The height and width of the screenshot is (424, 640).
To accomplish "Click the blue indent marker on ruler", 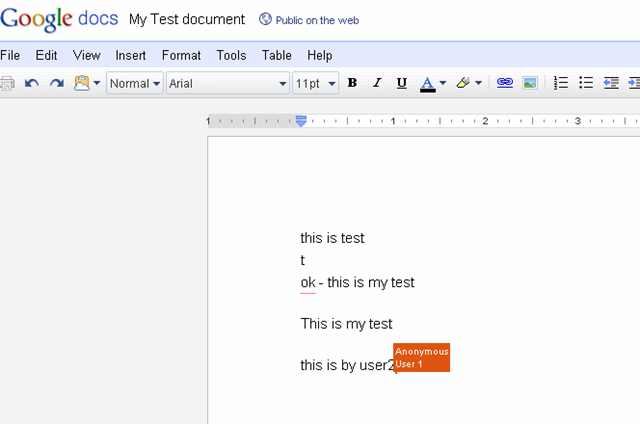I will click(x=301, y=121).
